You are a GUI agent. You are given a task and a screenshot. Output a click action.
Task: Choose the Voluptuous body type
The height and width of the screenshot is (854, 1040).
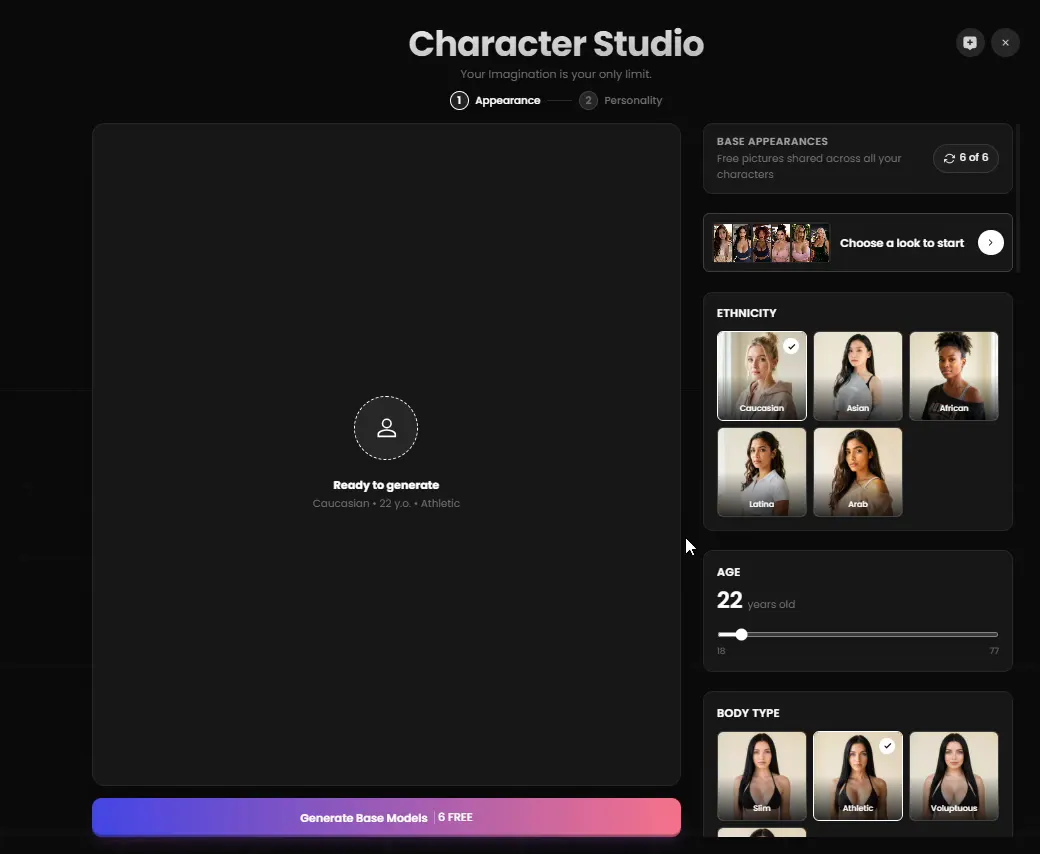click(954, 776)
